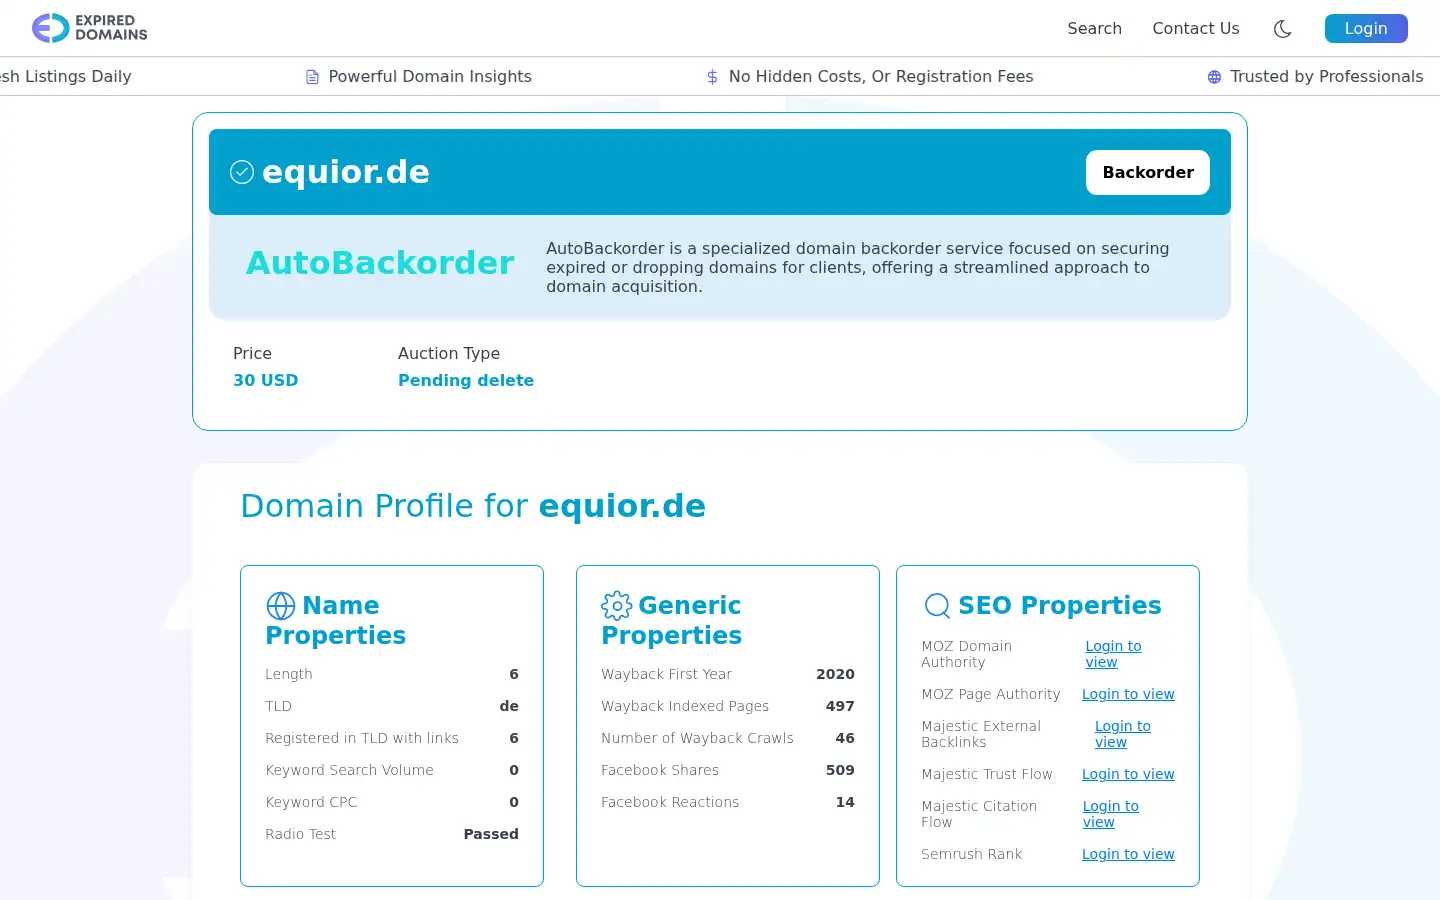Login to view Majestic Trust Flow

pyautogui.click(x=1128, y=774)
